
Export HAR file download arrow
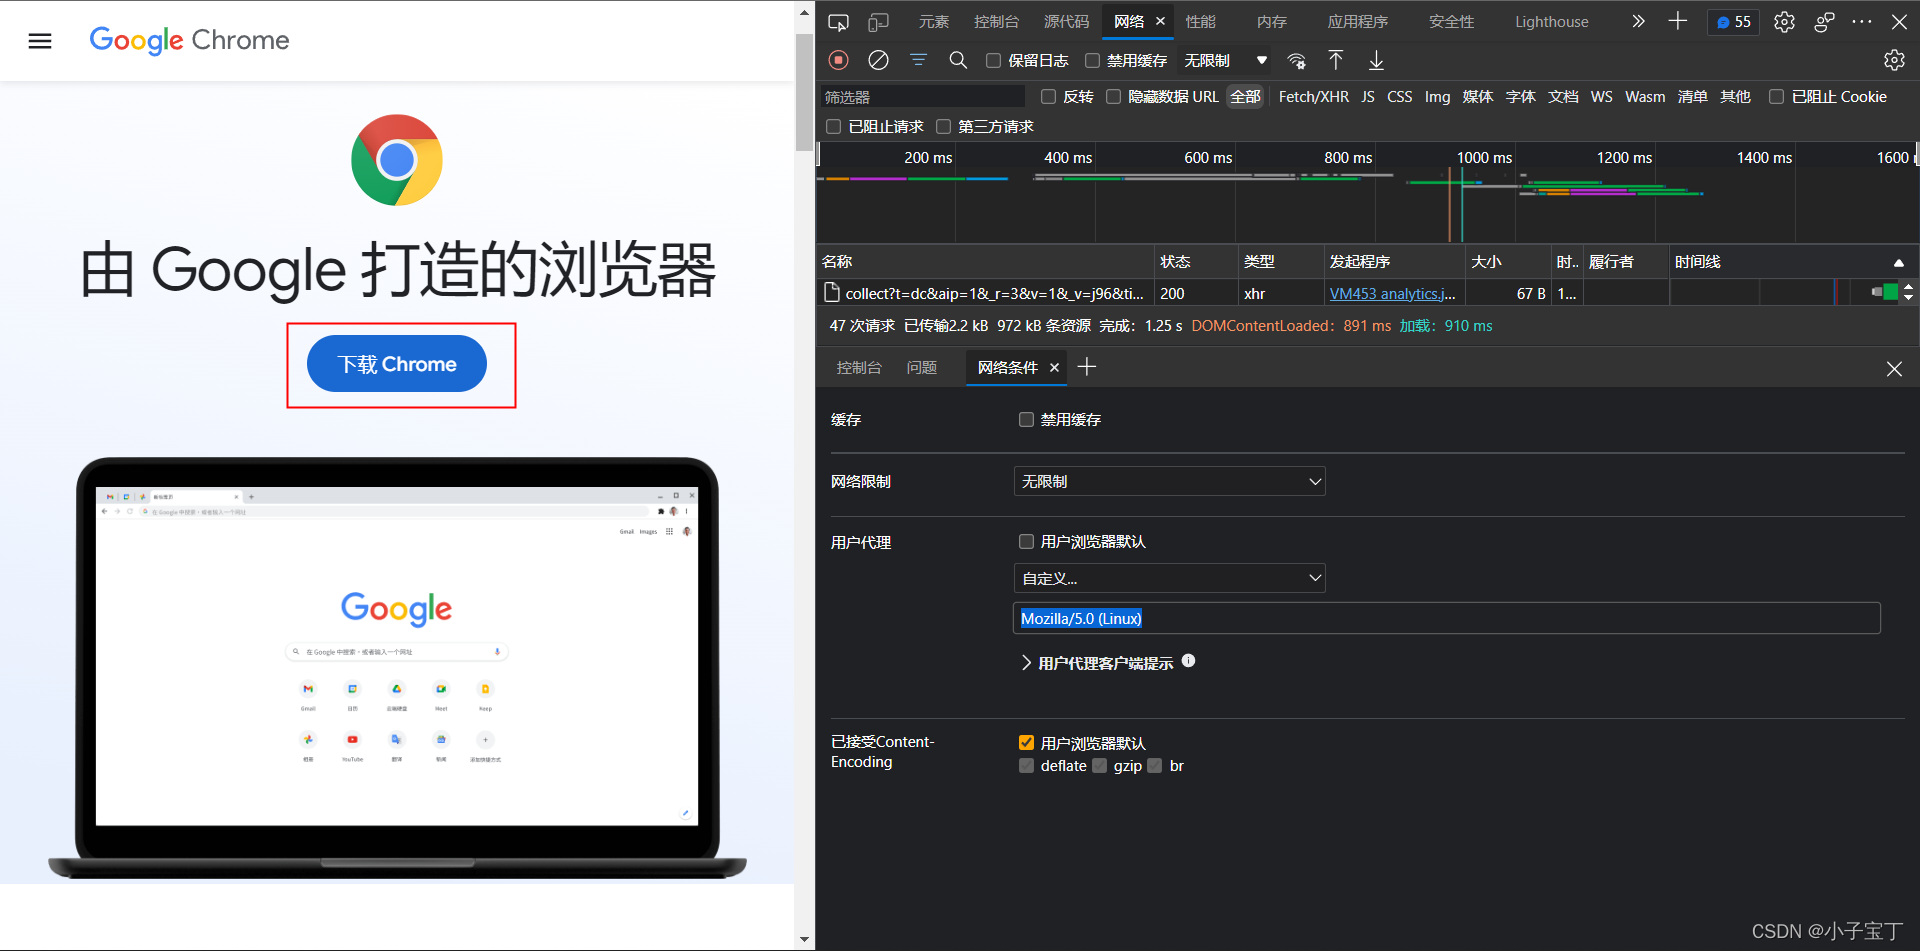click(1376, 60)
